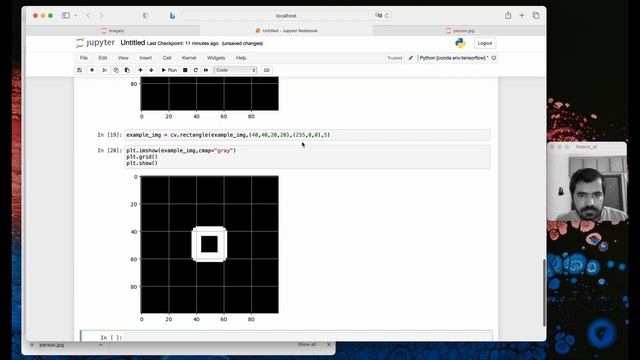Open the View menu

(x=123, y=58)
